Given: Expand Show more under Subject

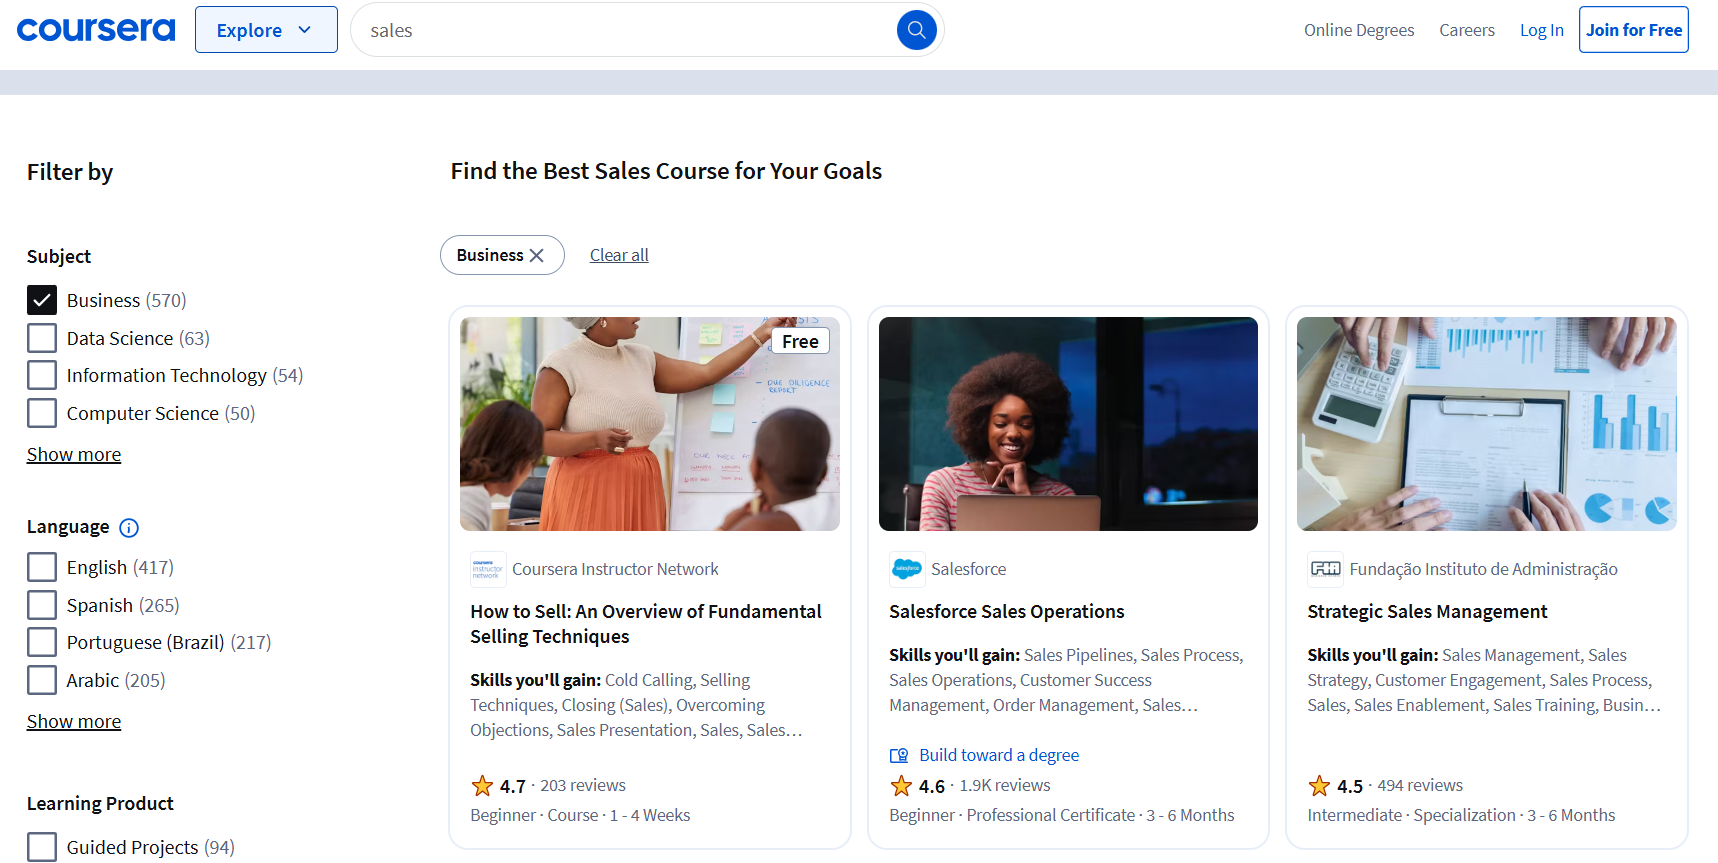Looking at the screenshot, I should click(x=74, y=455).
